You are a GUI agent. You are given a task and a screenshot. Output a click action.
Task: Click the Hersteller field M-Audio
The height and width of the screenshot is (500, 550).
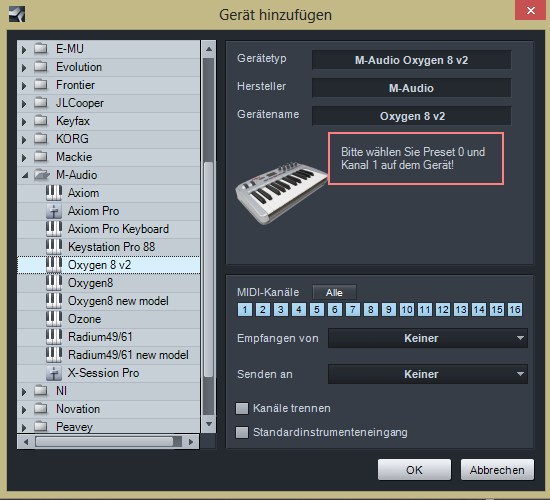(411, 88)
